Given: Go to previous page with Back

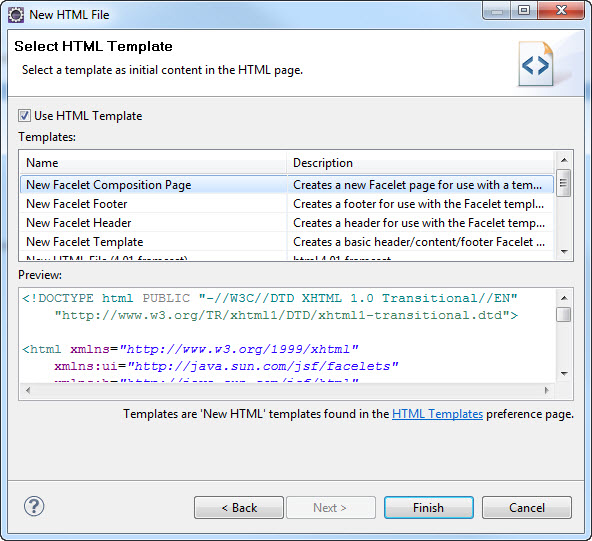Looking at the screenshot, I should tap(239, 507).
